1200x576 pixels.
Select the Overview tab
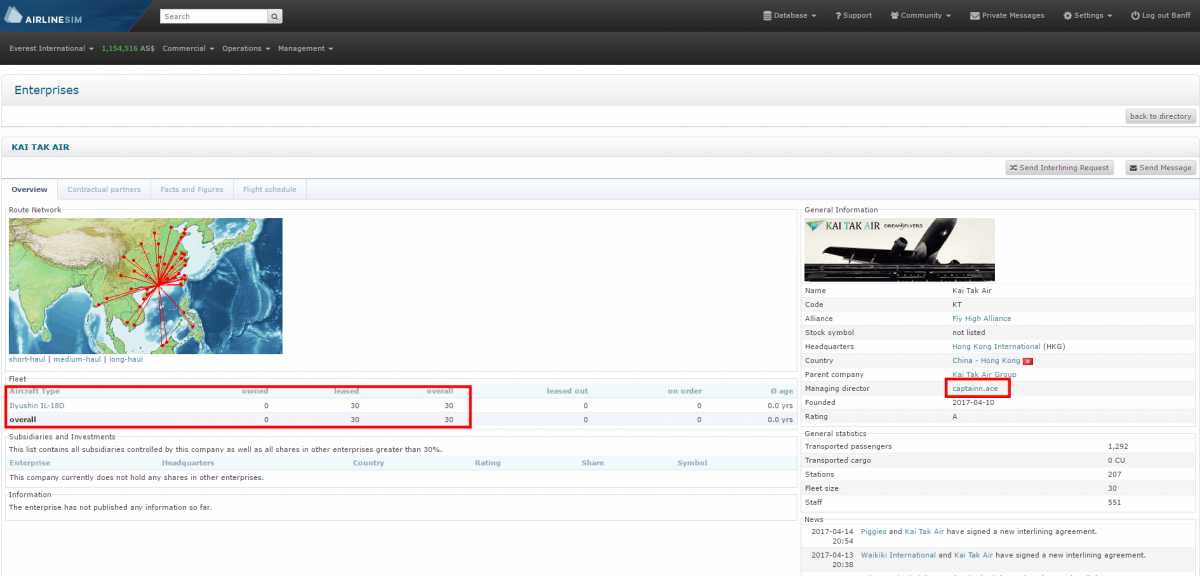coord(29,189)
